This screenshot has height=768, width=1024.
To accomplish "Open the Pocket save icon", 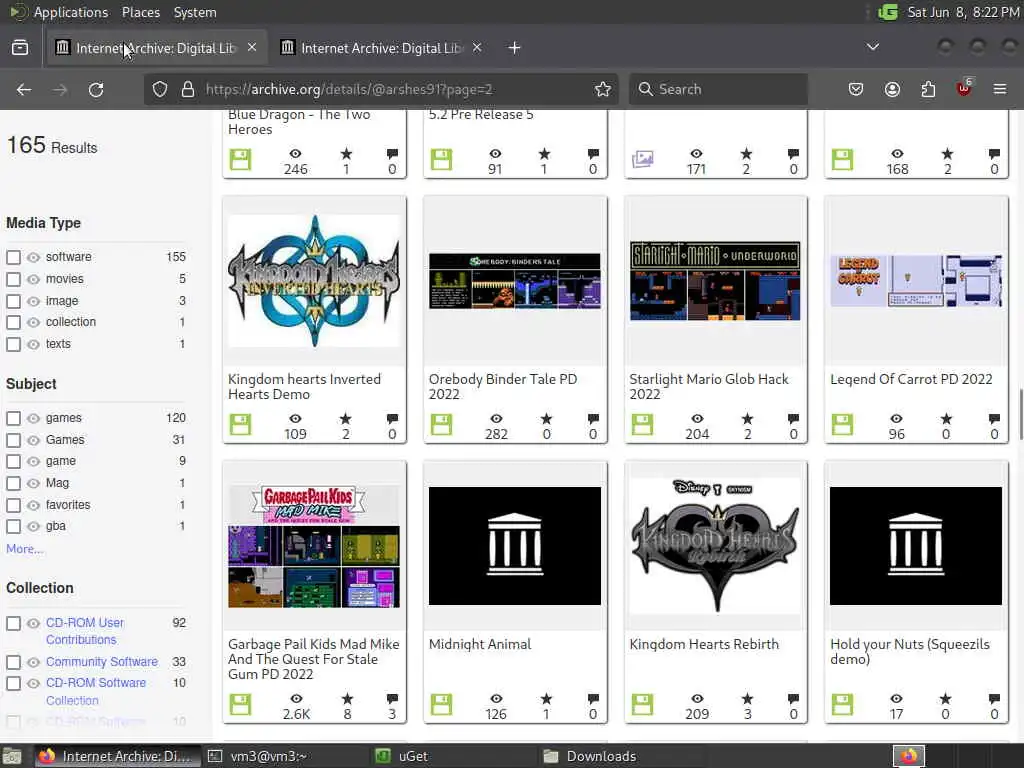I will pos(856,89).
